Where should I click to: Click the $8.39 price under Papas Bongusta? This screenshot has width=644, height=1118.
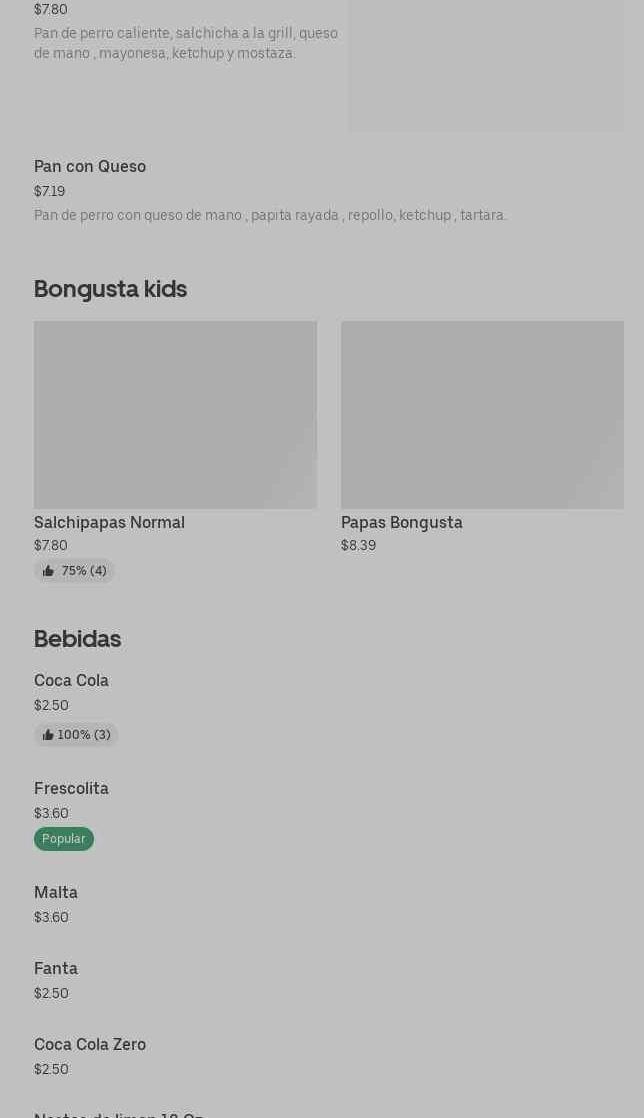[x=358, y=546]
